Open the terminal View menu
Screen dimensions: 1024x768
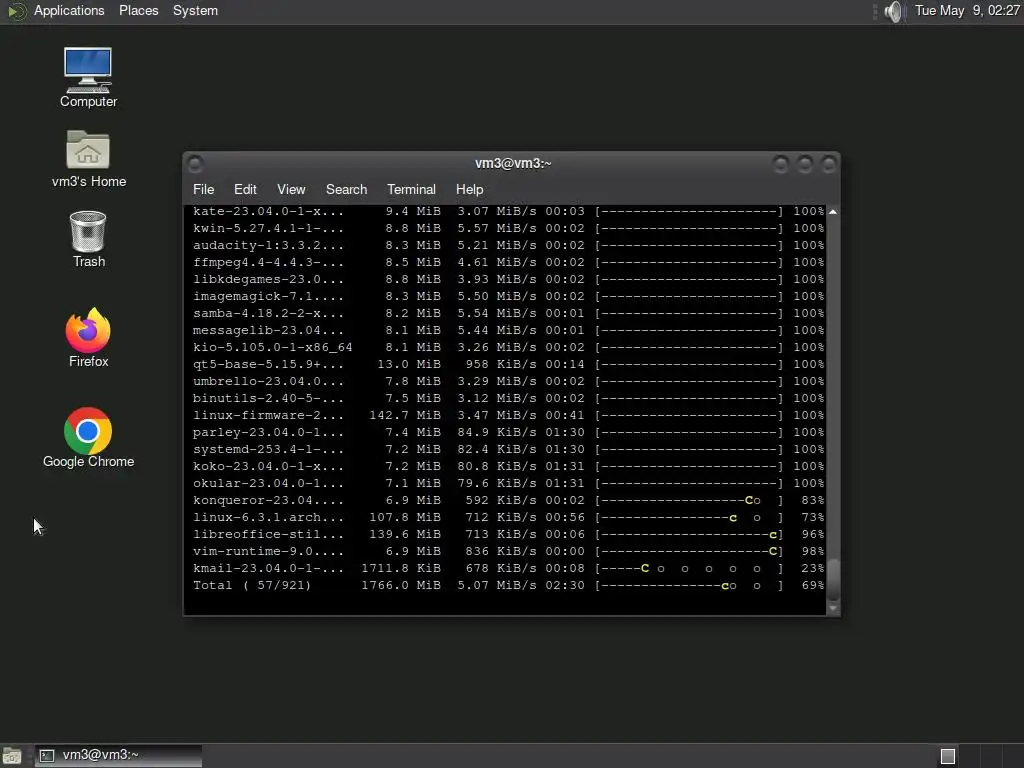(x=291, y=189)
